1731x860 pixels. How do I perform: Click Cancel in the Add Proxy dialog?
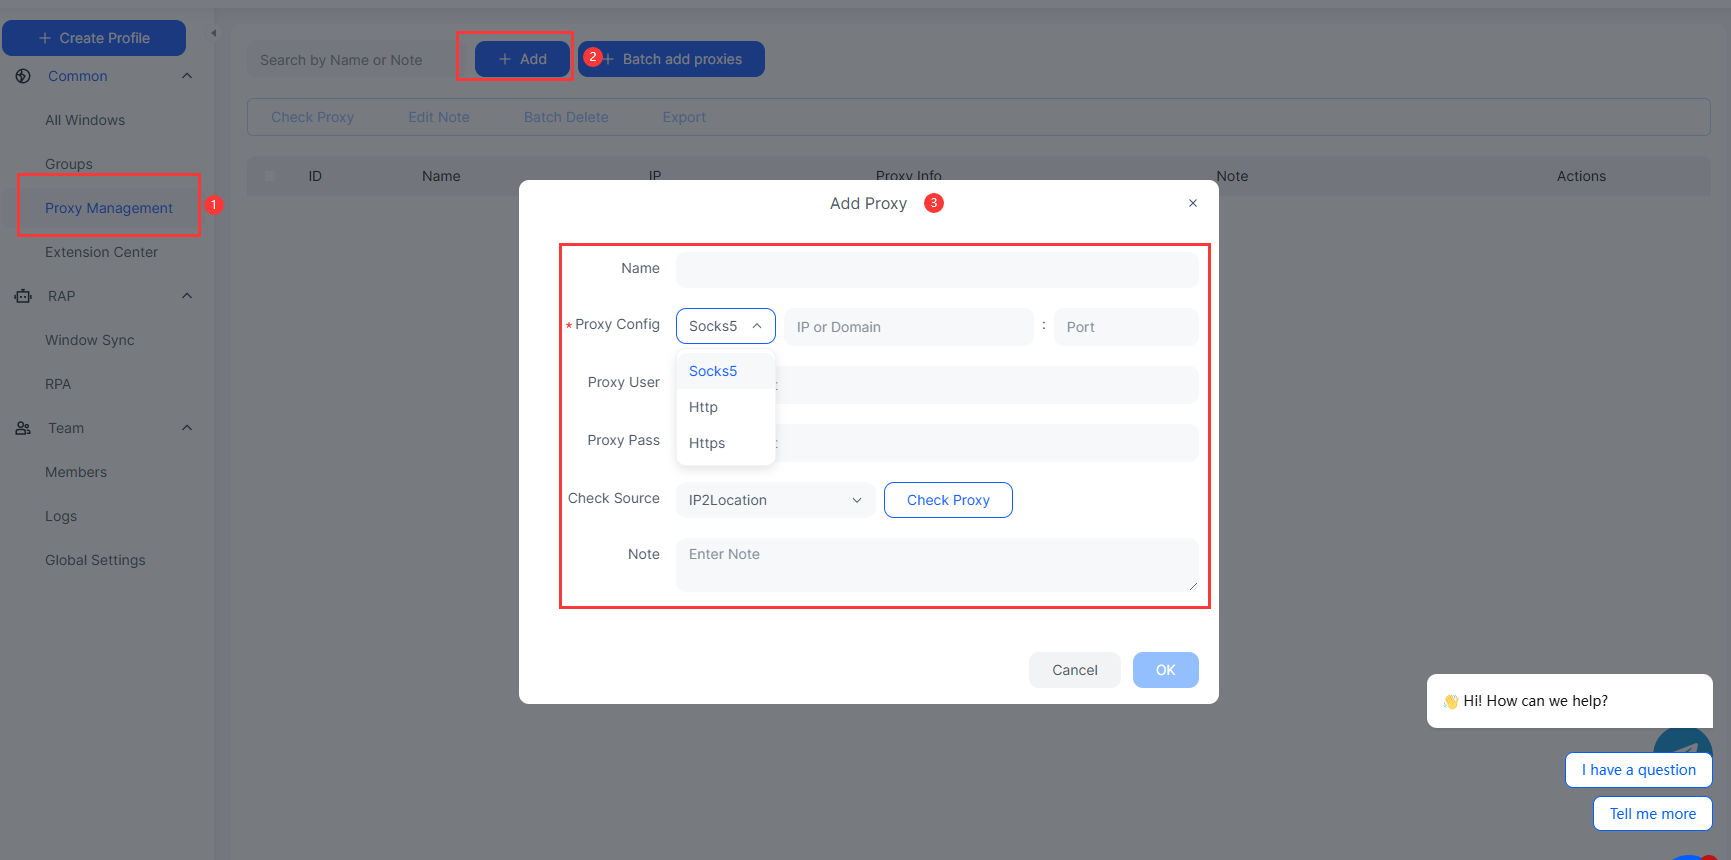(1074, 670)
